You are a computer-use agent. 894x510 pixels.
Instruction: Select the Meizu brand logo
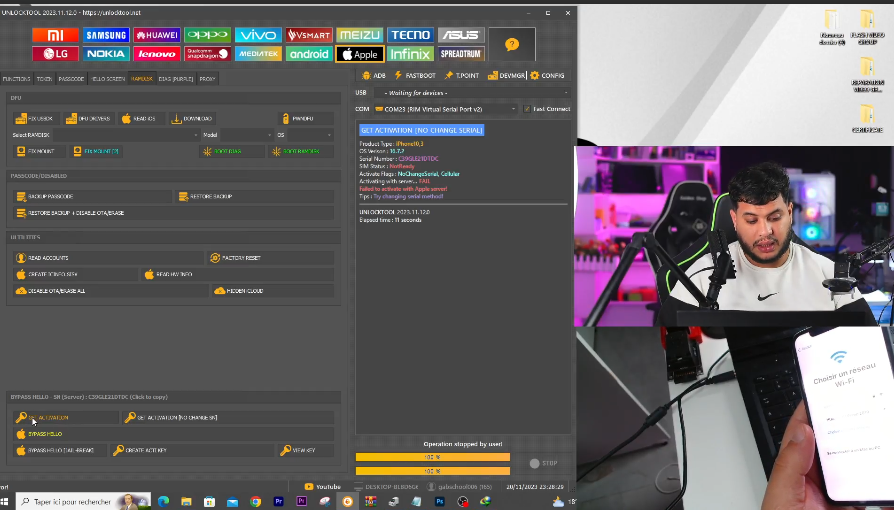tap(360, 35)
